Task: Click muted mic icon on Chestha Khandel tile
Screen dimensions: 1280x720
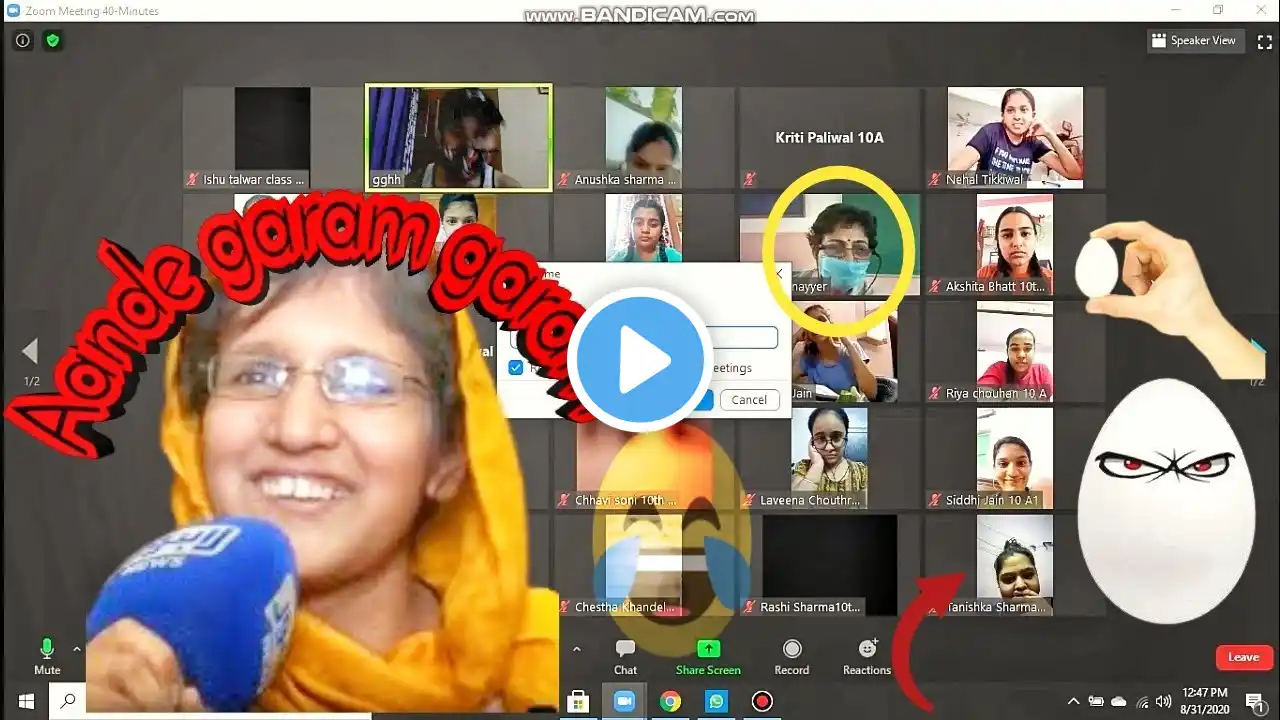Action: pyautogui.click(x=565, y=607)
